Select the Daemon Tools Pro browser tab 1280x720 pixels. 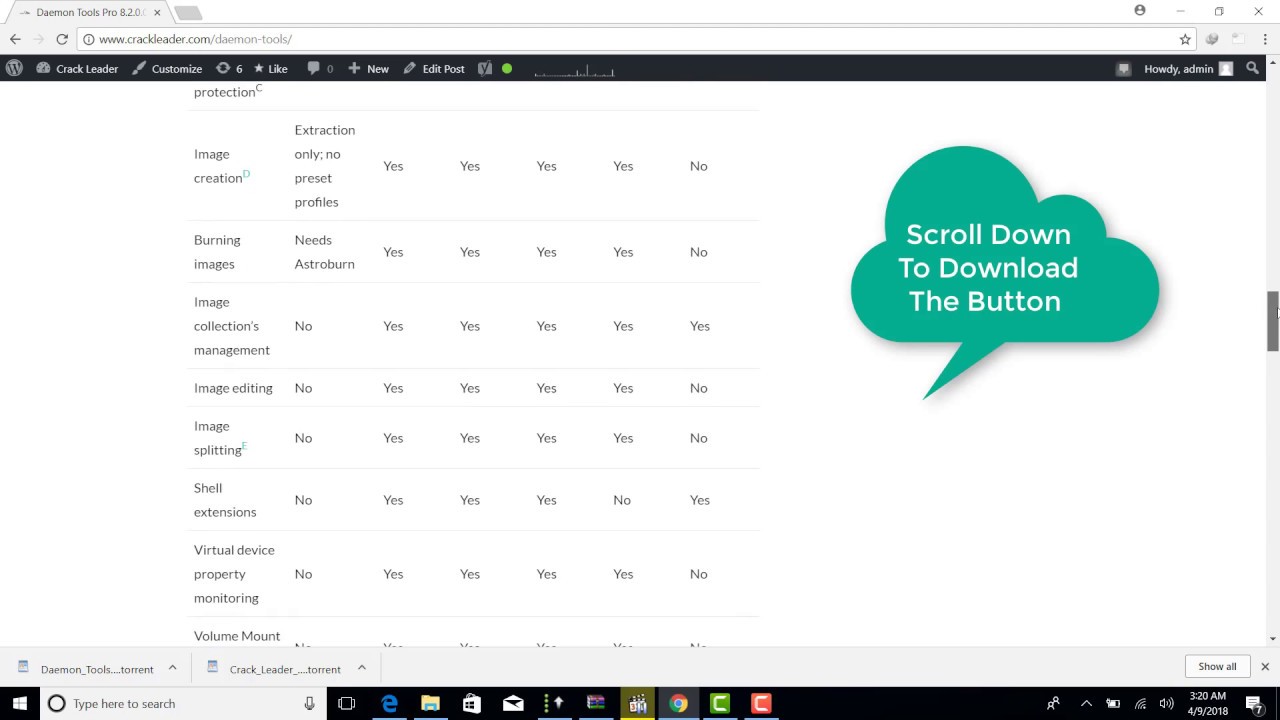pos(90,12)
